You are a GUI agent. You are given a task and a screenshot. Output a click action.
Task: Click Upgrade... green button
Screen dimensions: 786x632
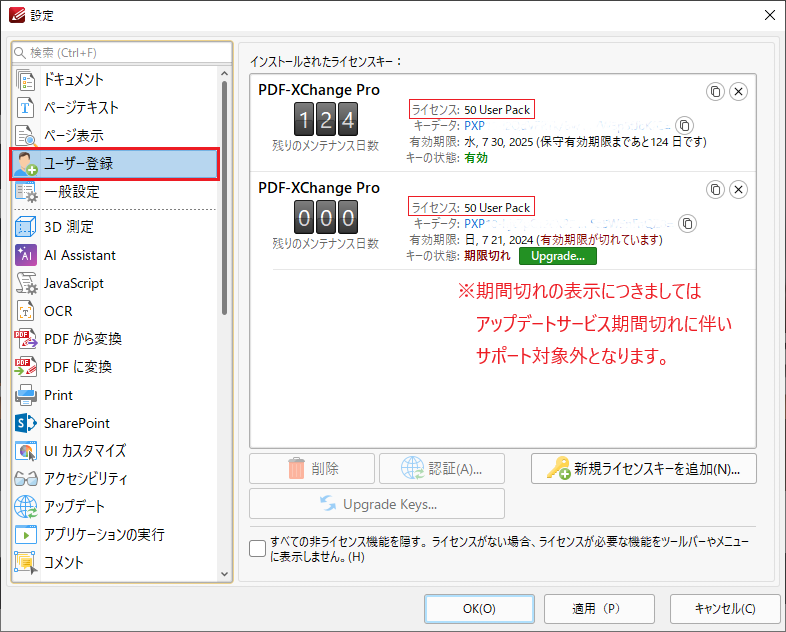tap(558, 256)
